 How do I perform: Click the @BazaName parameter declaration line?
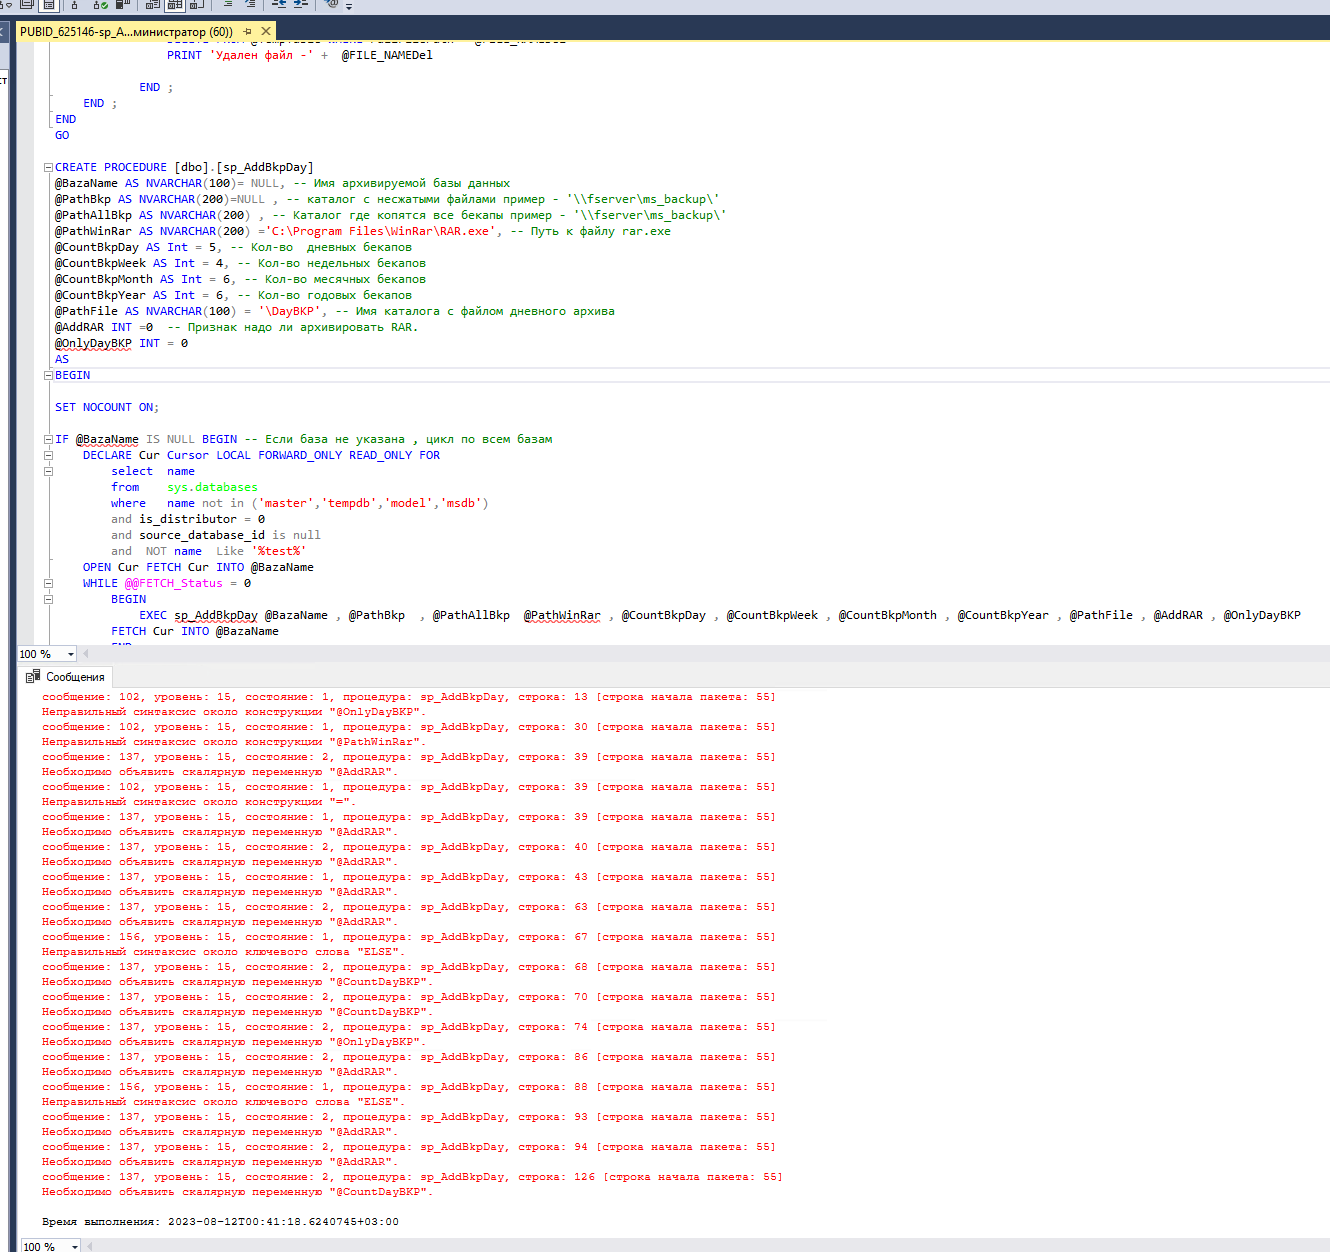coord(282,183)
